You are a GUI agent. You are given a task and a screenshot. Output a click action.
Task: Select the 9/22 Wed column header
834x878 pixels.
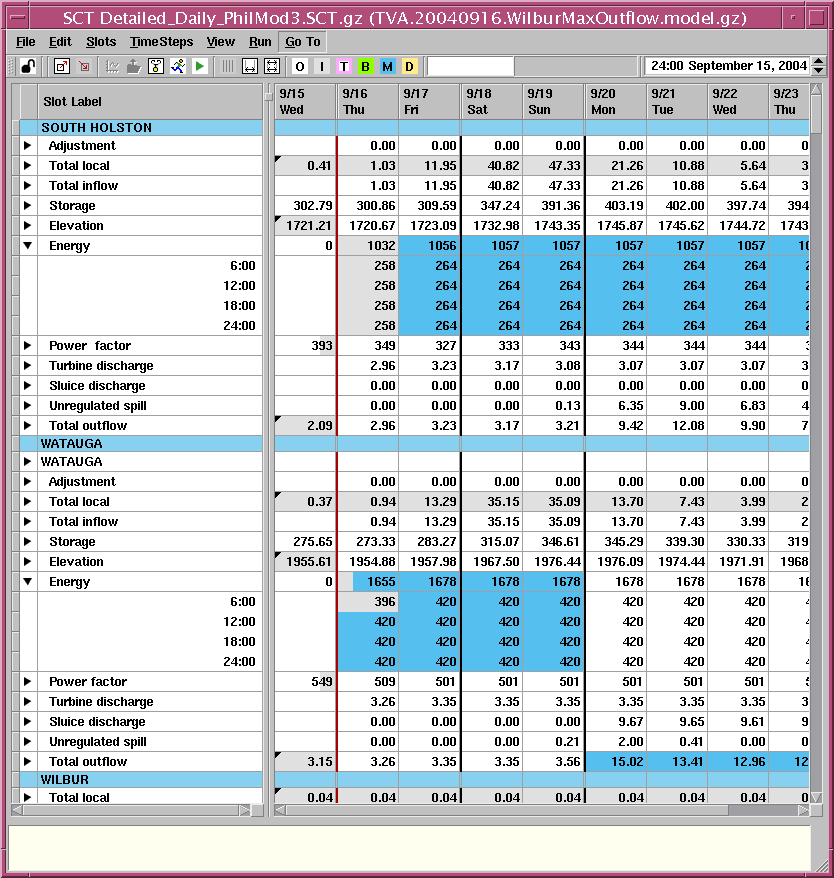tap(737, 102)
